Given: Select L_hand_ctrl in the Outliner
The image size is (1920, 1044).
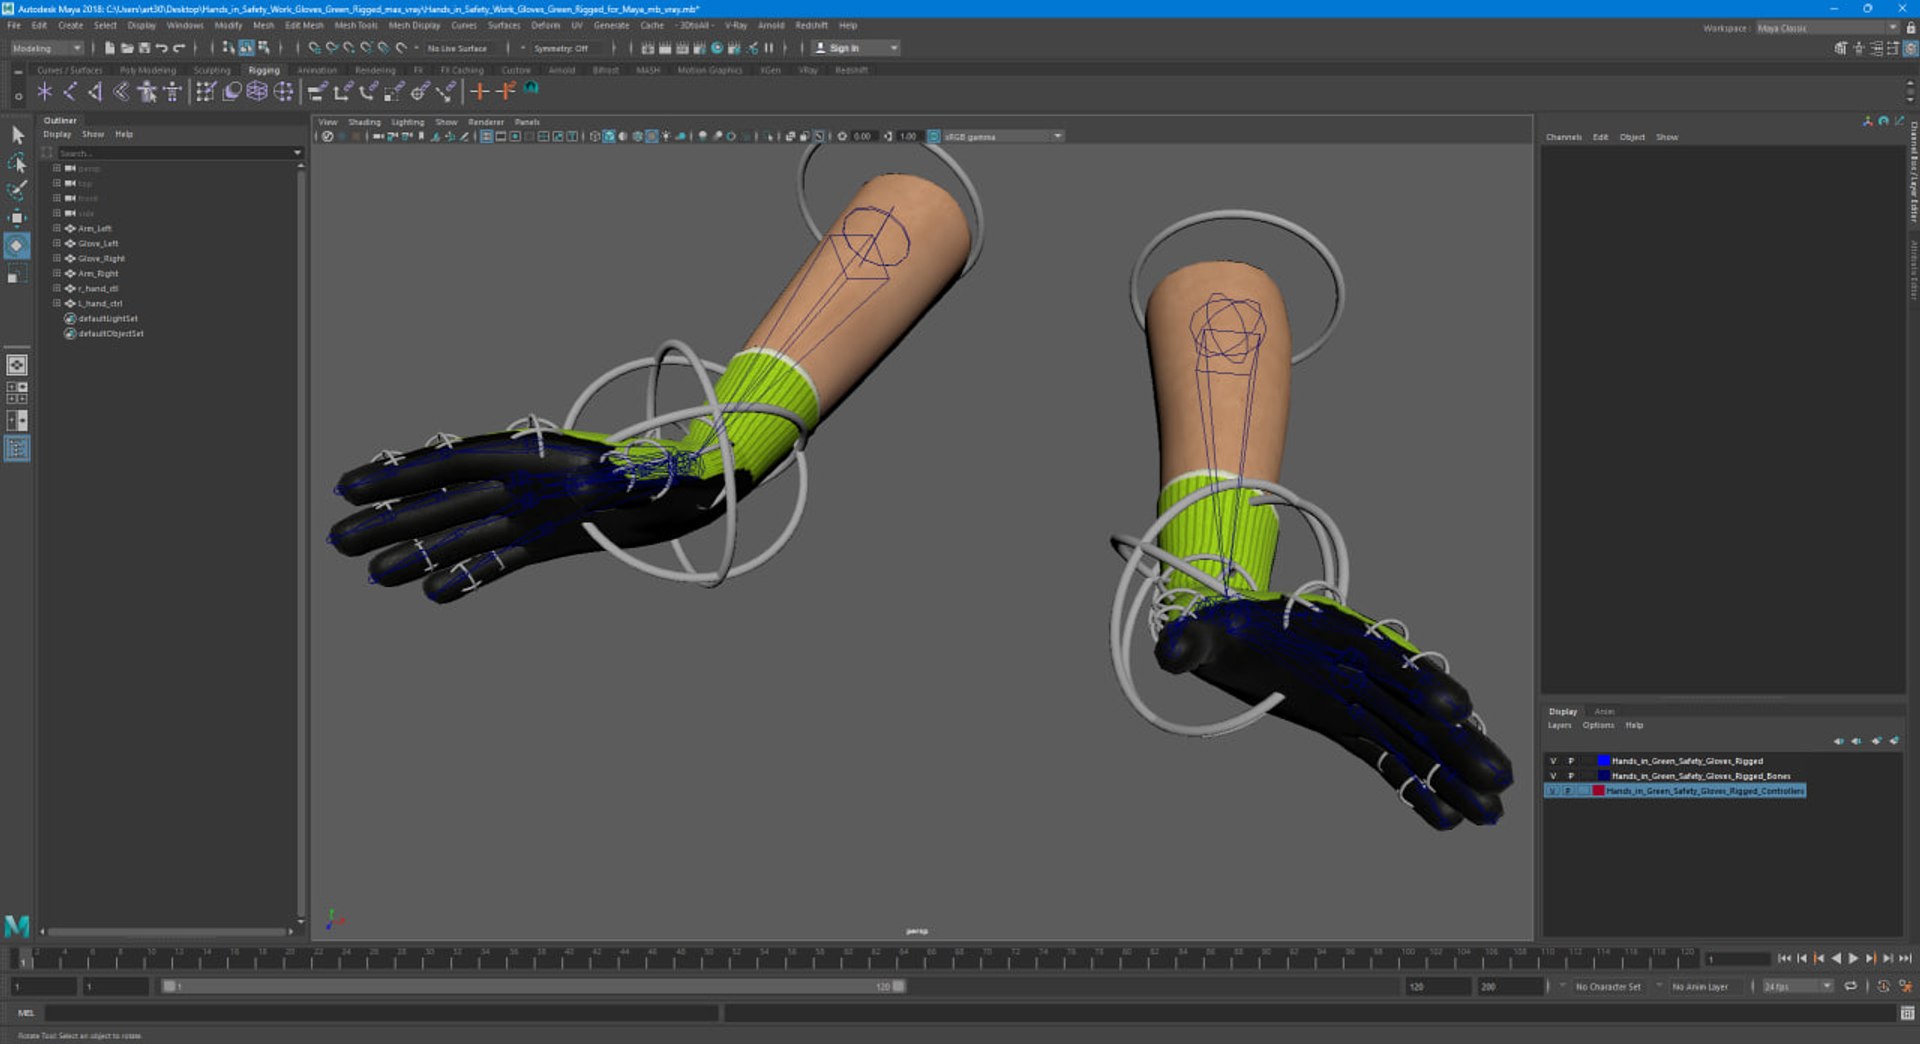Looking at the screenshot, I should 101,303.
